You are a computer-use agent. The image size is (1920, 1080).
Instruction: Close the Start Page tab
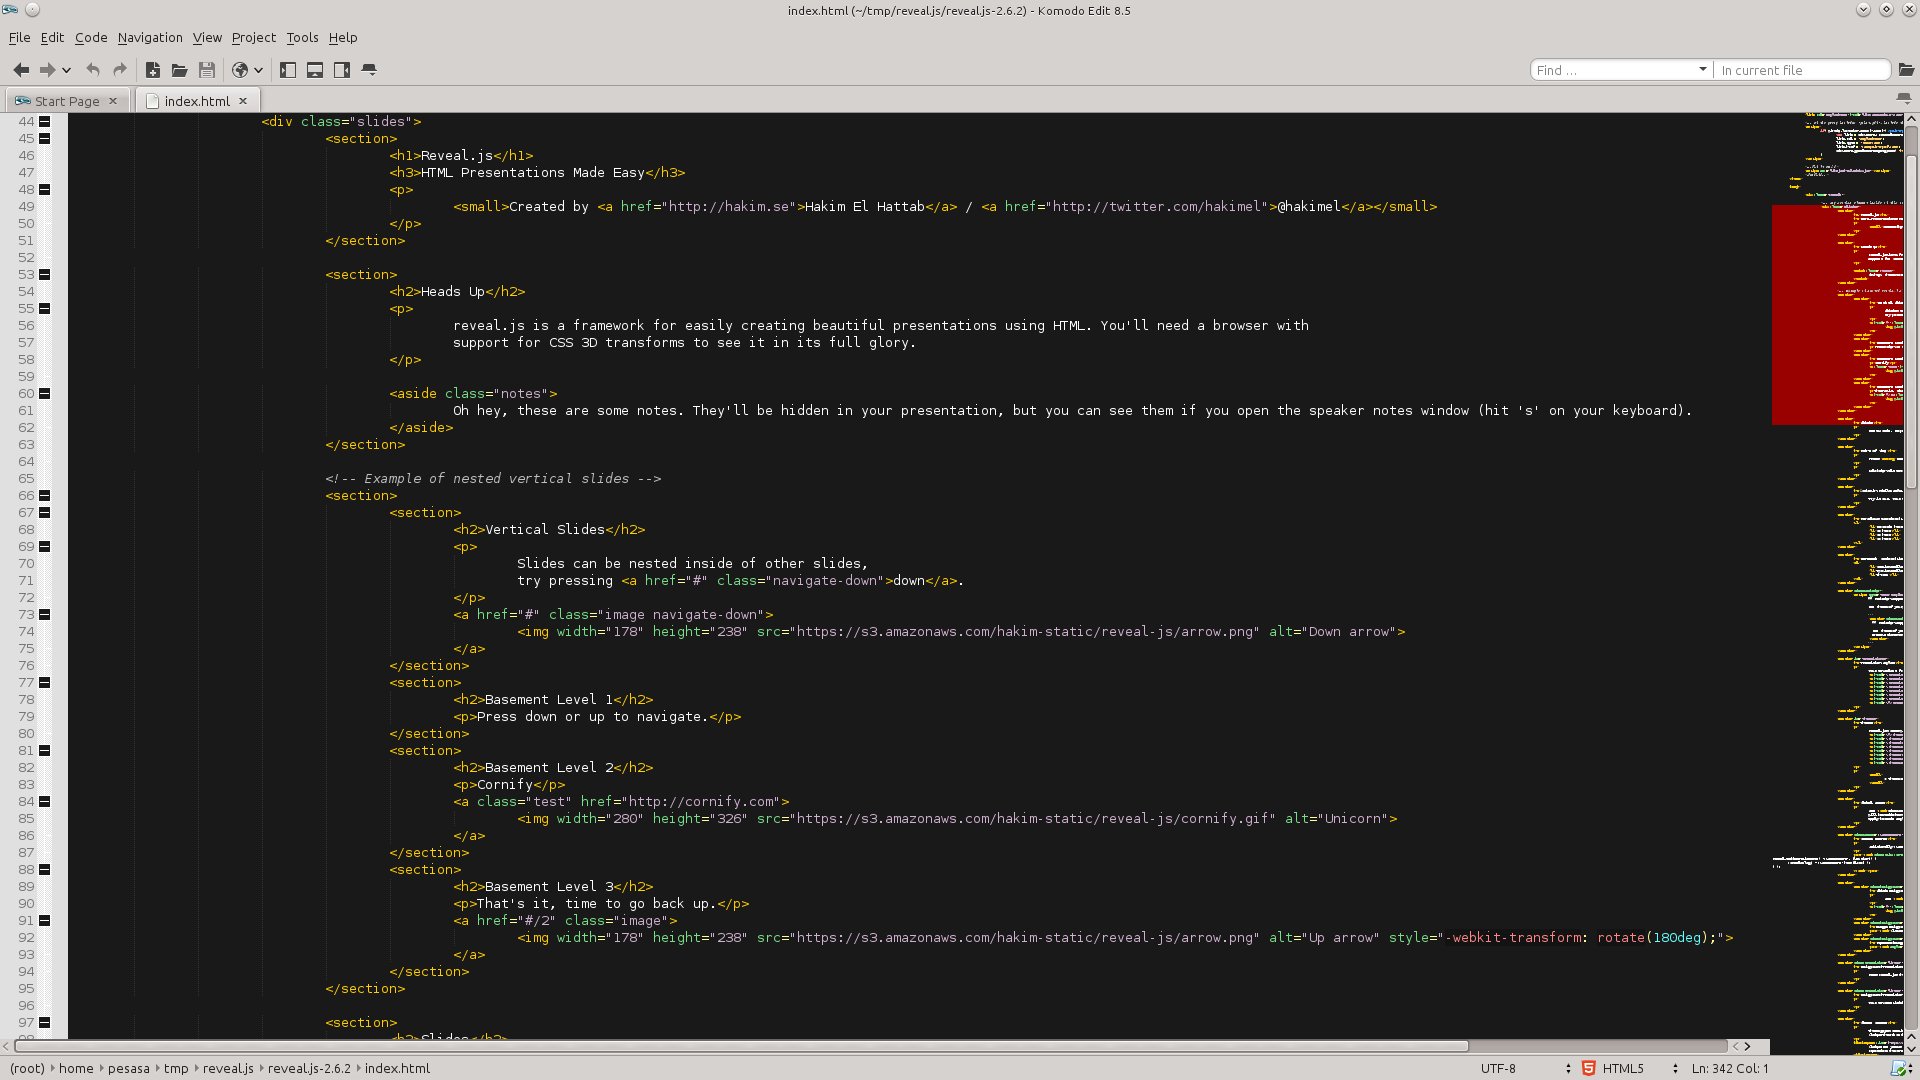tap(113, 101)
